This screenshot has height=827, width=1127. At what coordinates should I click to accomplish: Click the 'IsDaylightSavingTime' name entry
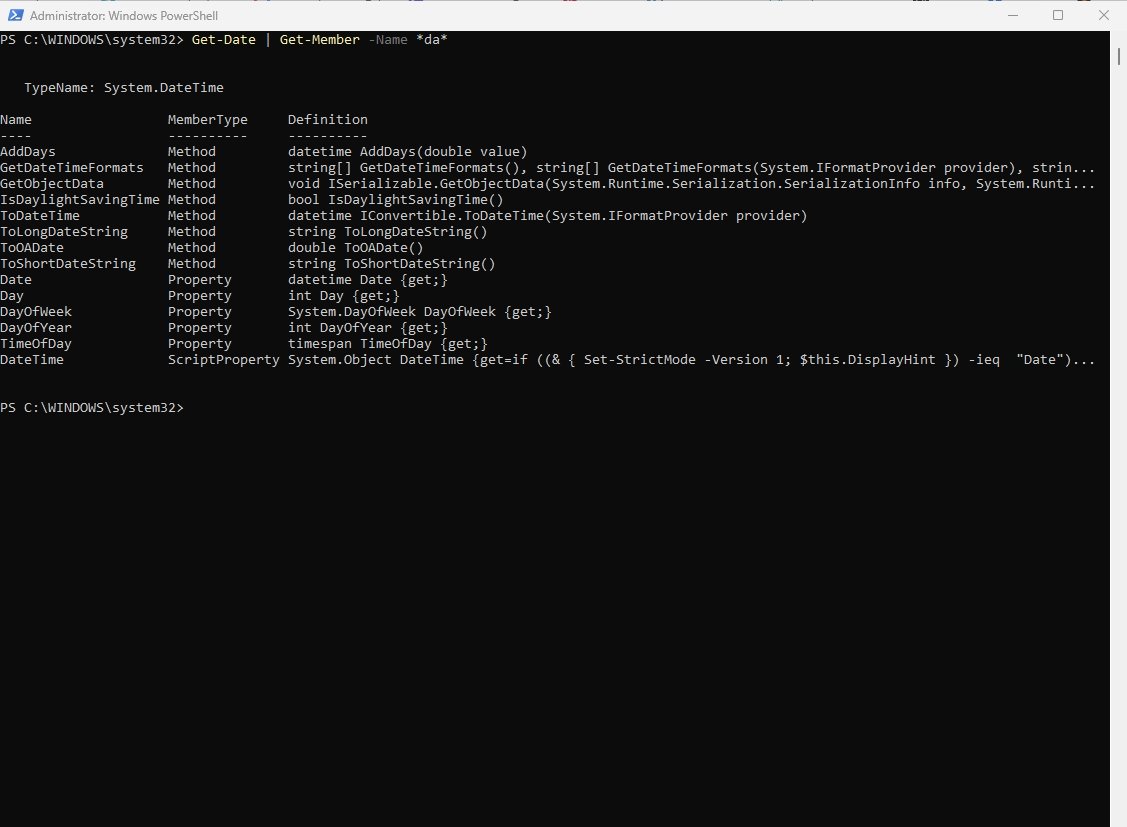click(x=80, y=200)
